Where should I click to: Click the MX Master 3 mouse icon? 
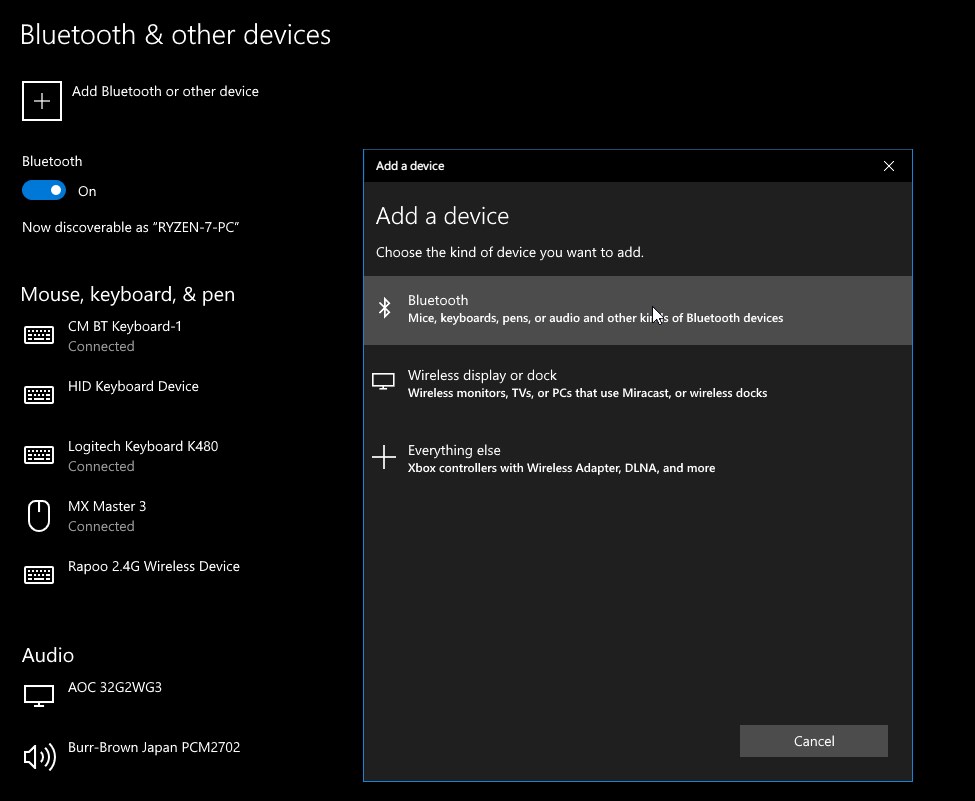[x=39, y=515]
